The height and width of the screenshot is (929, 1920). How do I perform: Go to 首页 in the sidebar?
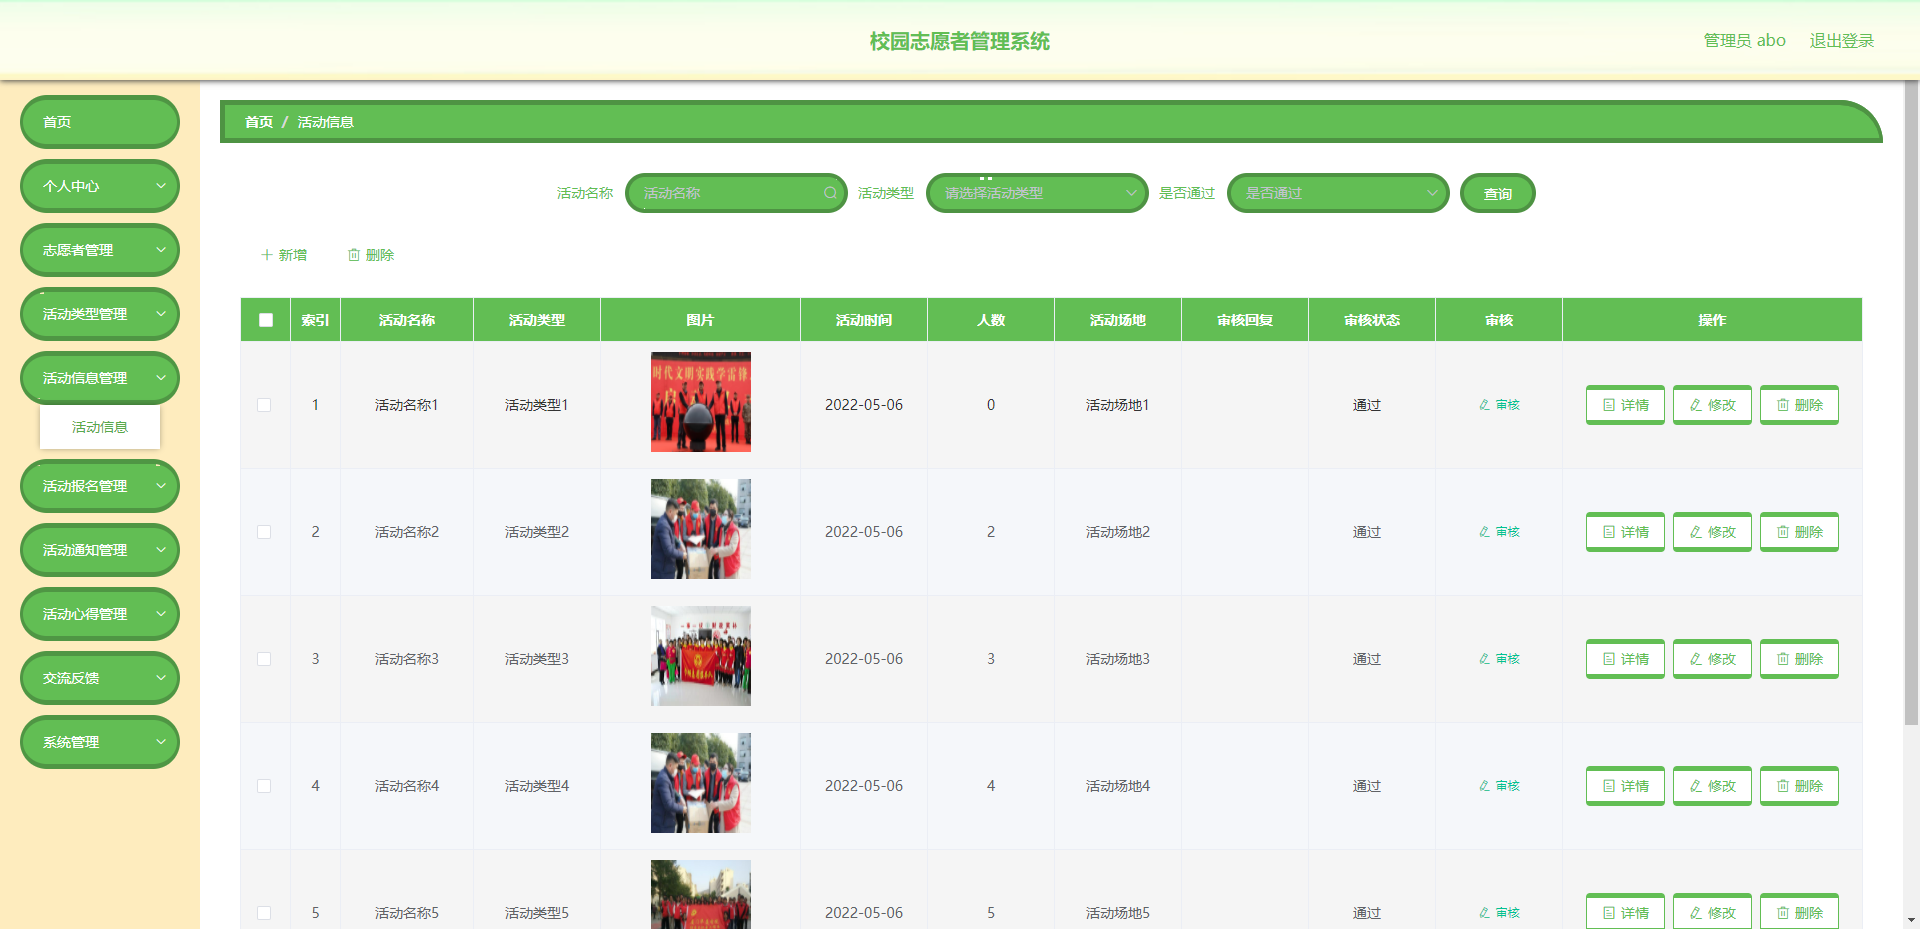tap(100, 122)
